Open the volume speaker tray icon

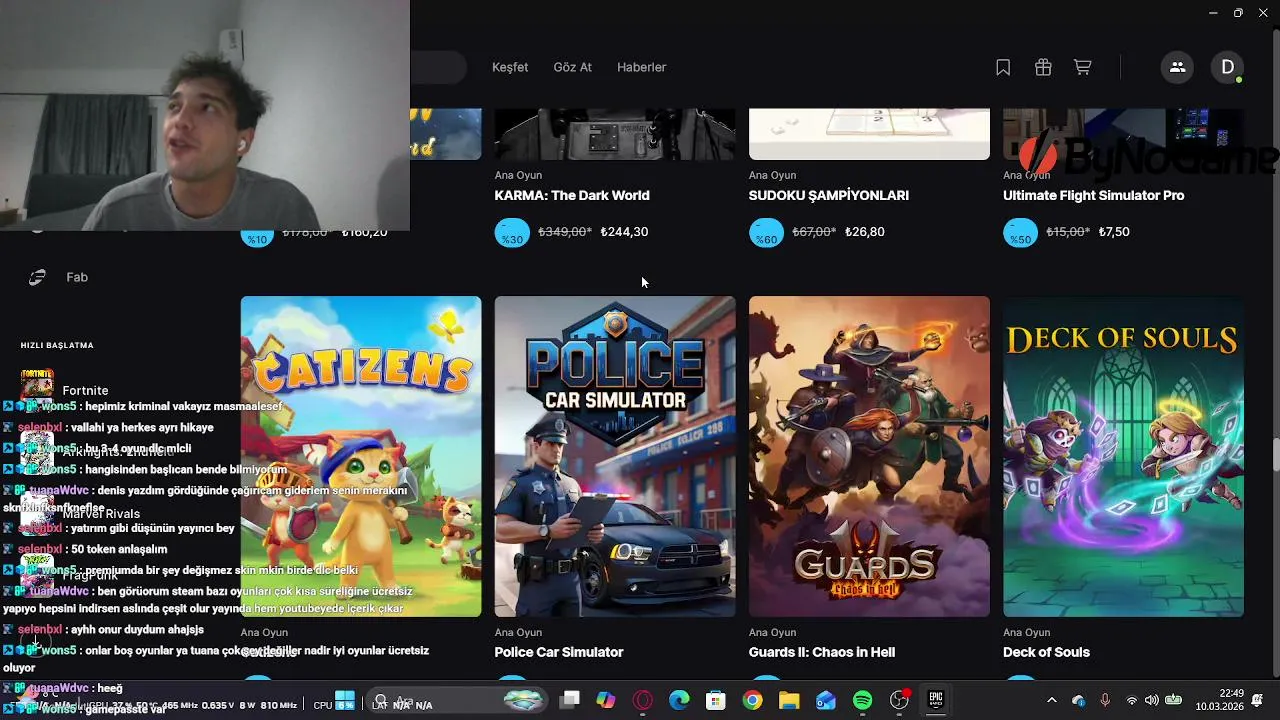[x=1151, y=700]
